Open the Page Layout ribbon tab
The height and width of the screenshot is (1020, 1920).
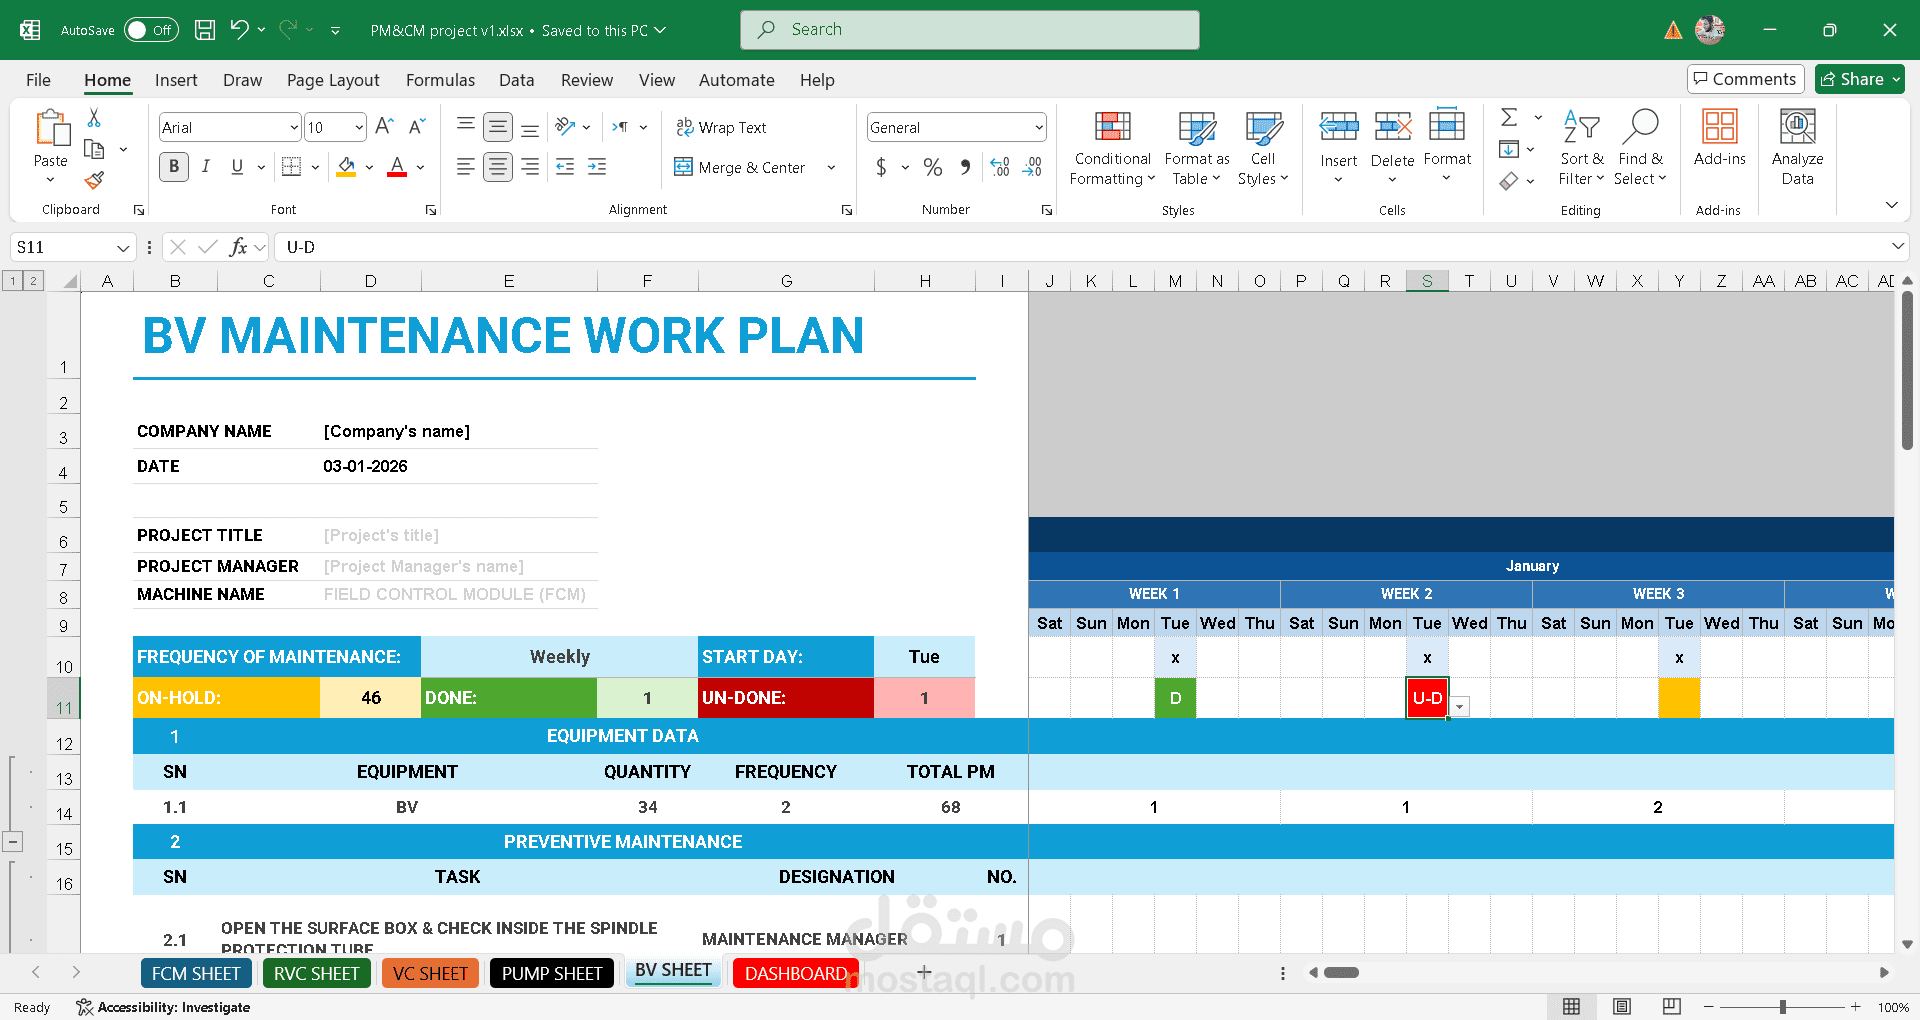pyautogui.click(x=333, y=80)
